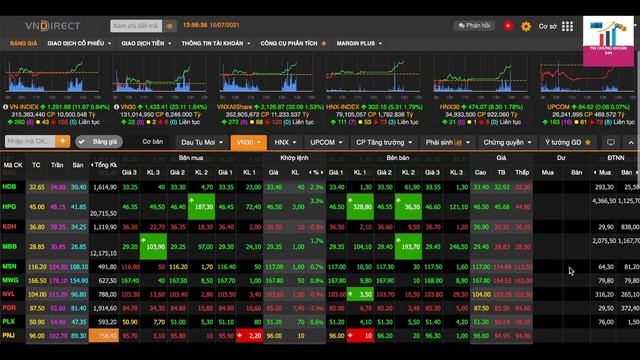Viewport: 640px width, 360px height.
Task: Select the PNJ stock code
Action: click(9, 336)
